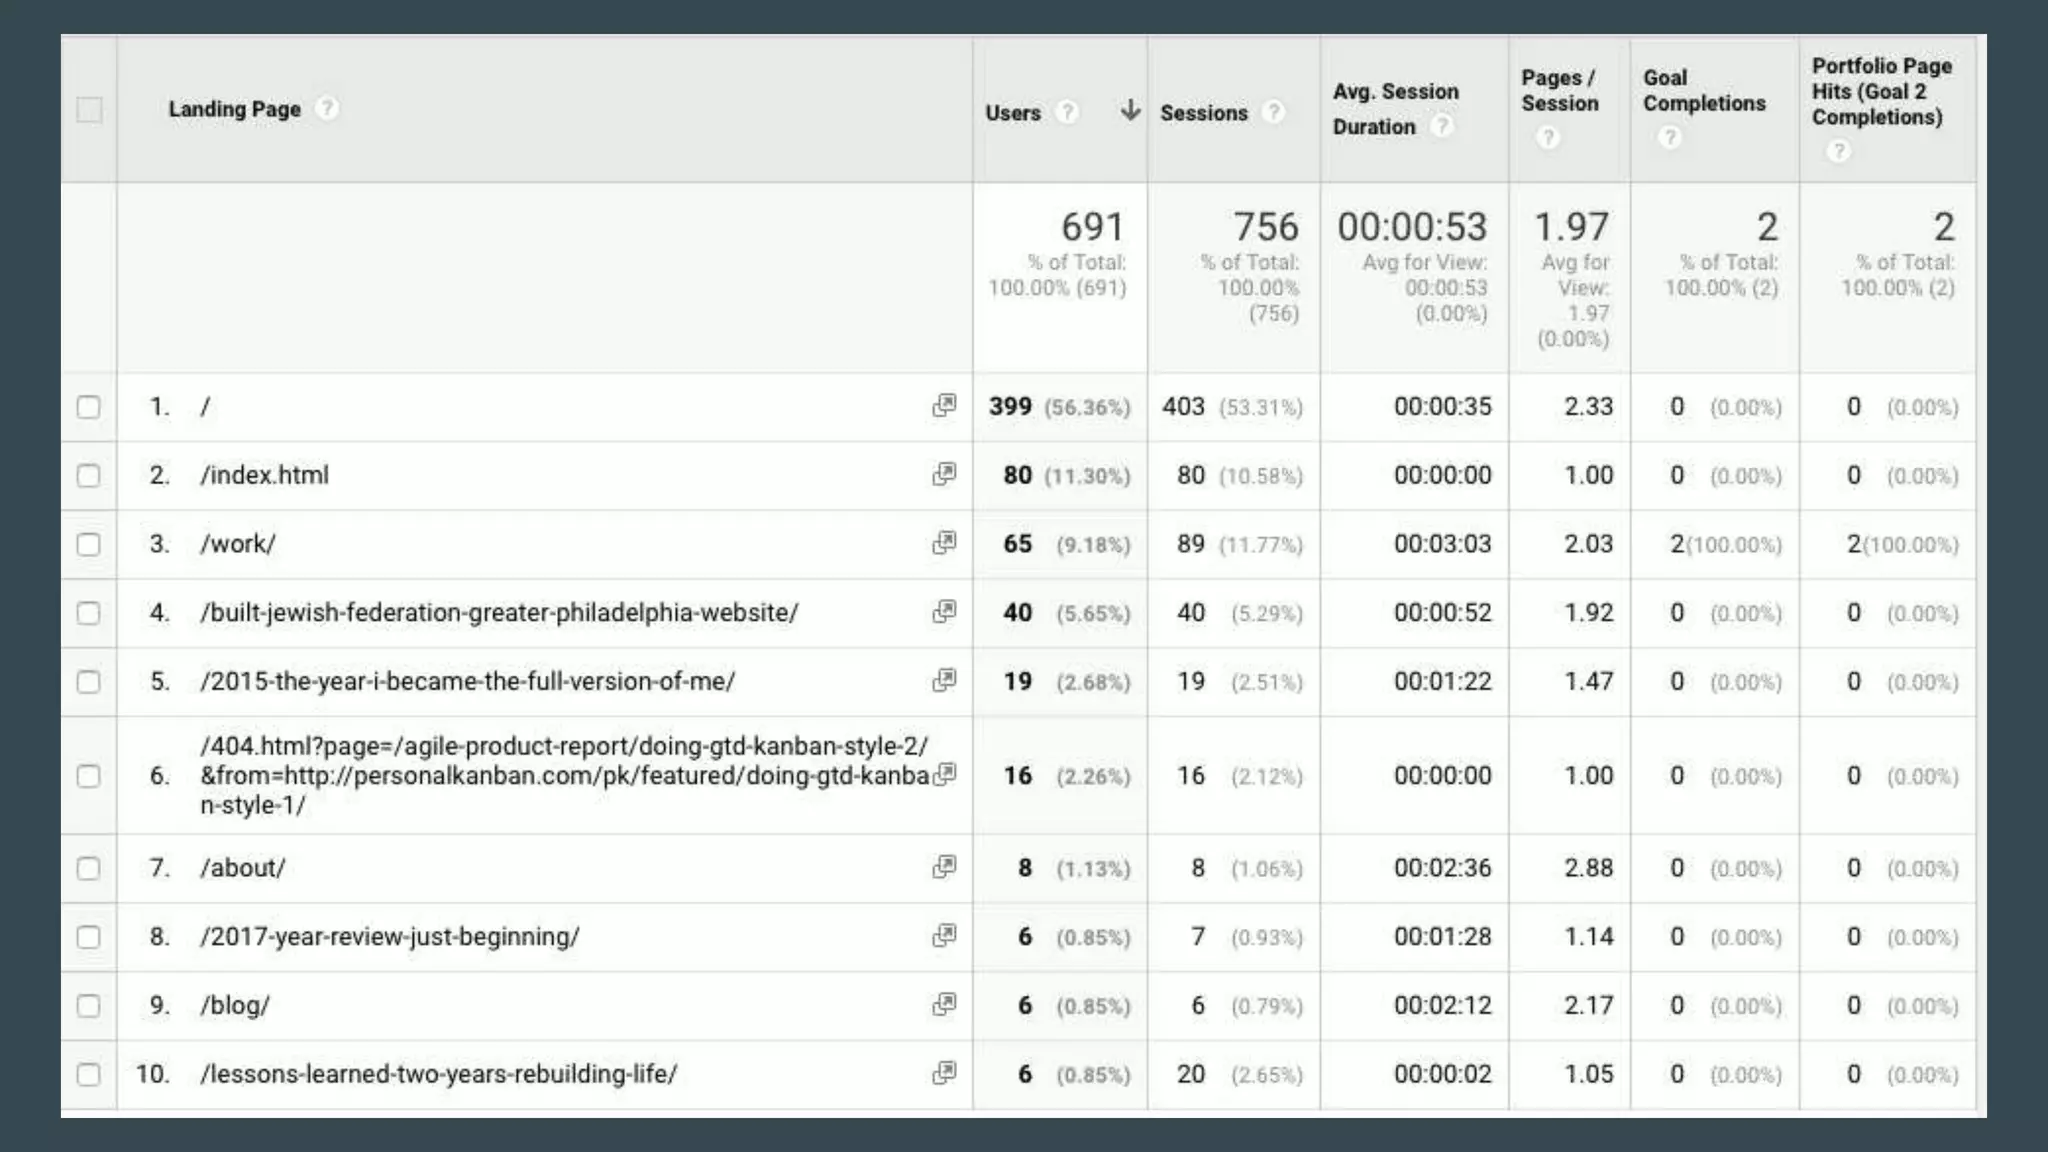Click the /2017-year-review-just-beginning/ link
The image size is (2048, 1152).
pyautogui.click(x=389, y=936)
